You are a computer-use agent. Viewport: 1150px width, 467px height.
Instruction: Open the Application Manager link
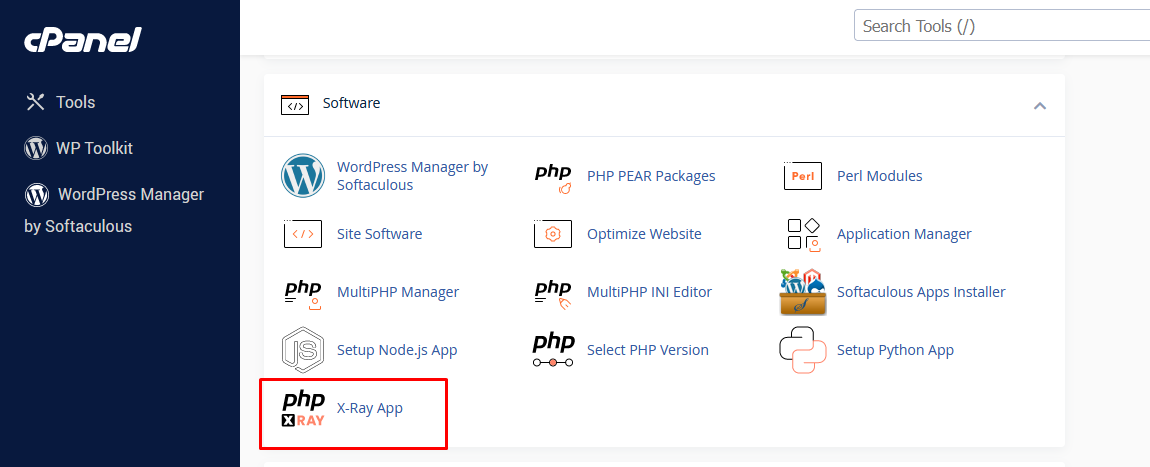(904, 234)
